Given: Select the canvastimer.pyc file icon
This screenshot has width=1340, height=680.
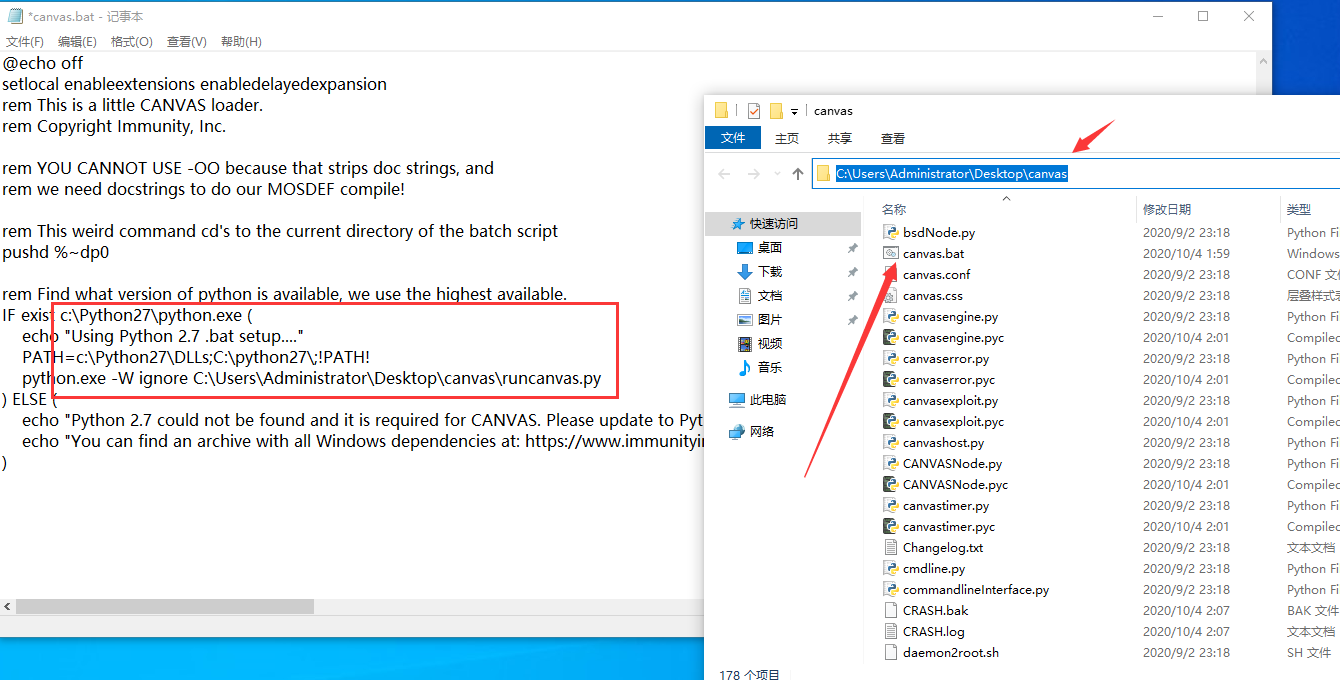Looking at the screenshot, I should pos(891,526).
